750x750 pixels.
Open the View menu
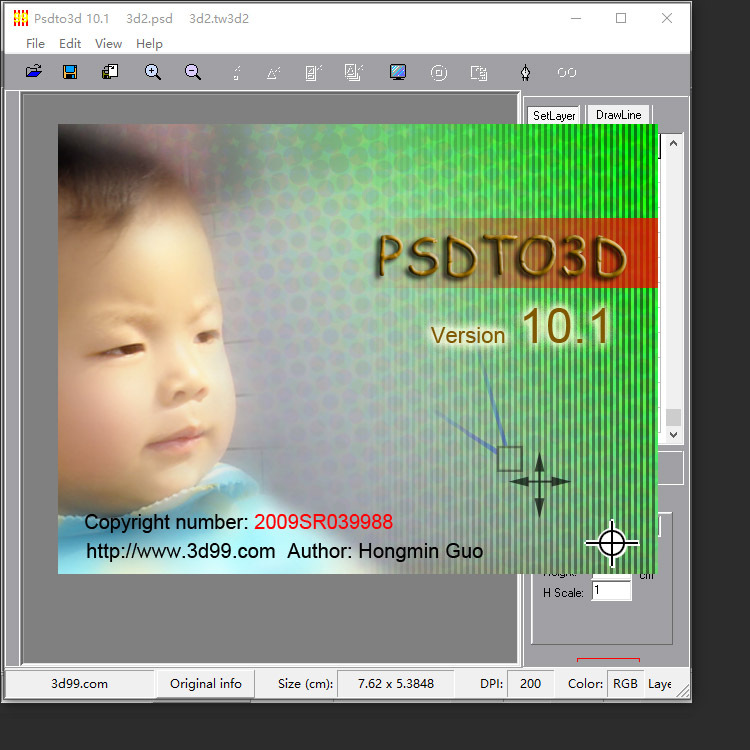coord(108,44)
